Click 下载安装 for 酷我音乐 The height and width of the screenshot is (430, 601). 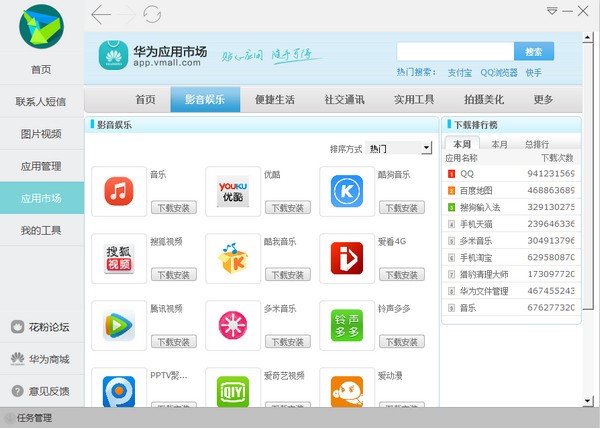click(x=287, y=275)
